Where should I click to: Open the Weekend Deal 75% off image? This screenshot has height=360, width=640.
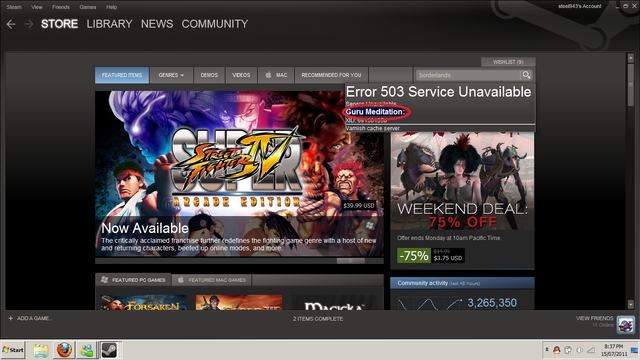pos(462,181)
